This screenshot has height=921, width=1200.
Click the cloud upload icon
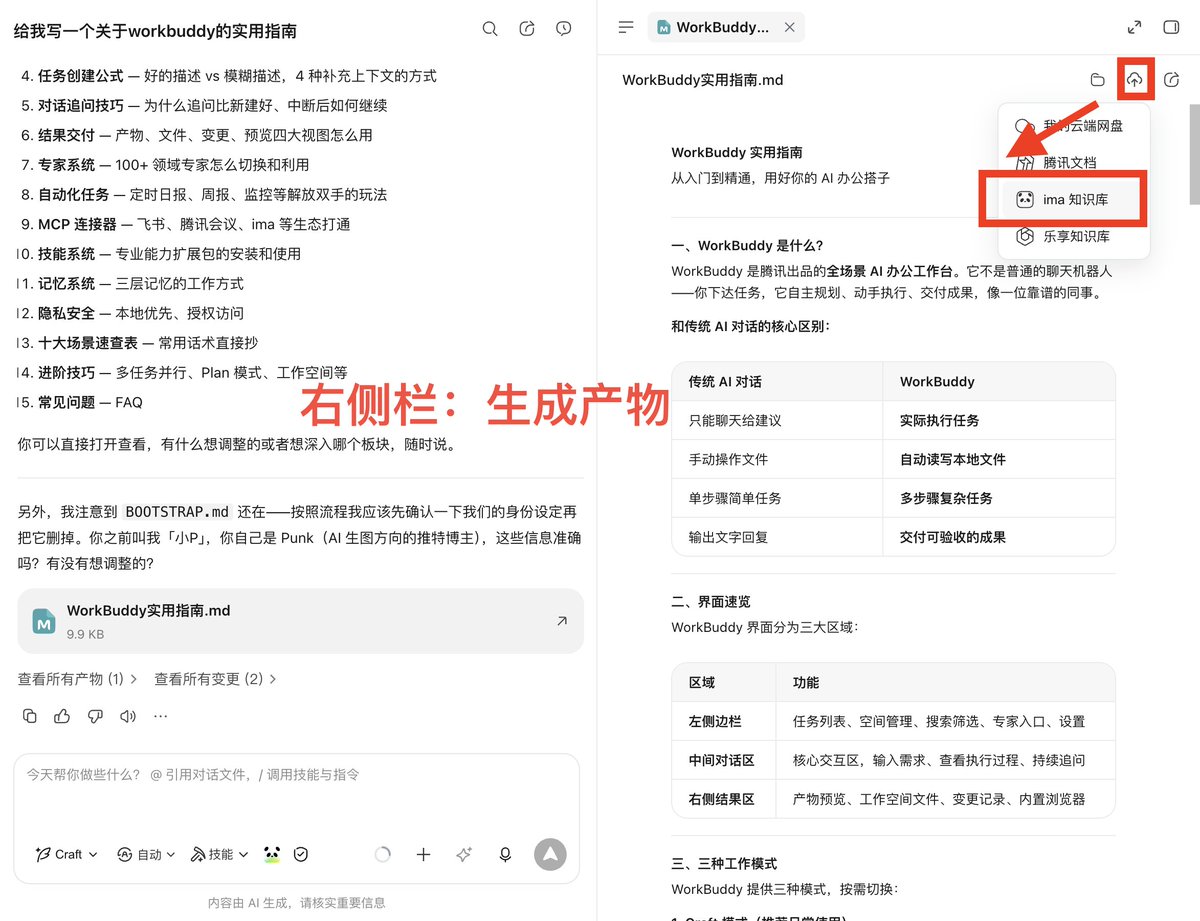pos(1134,80)
